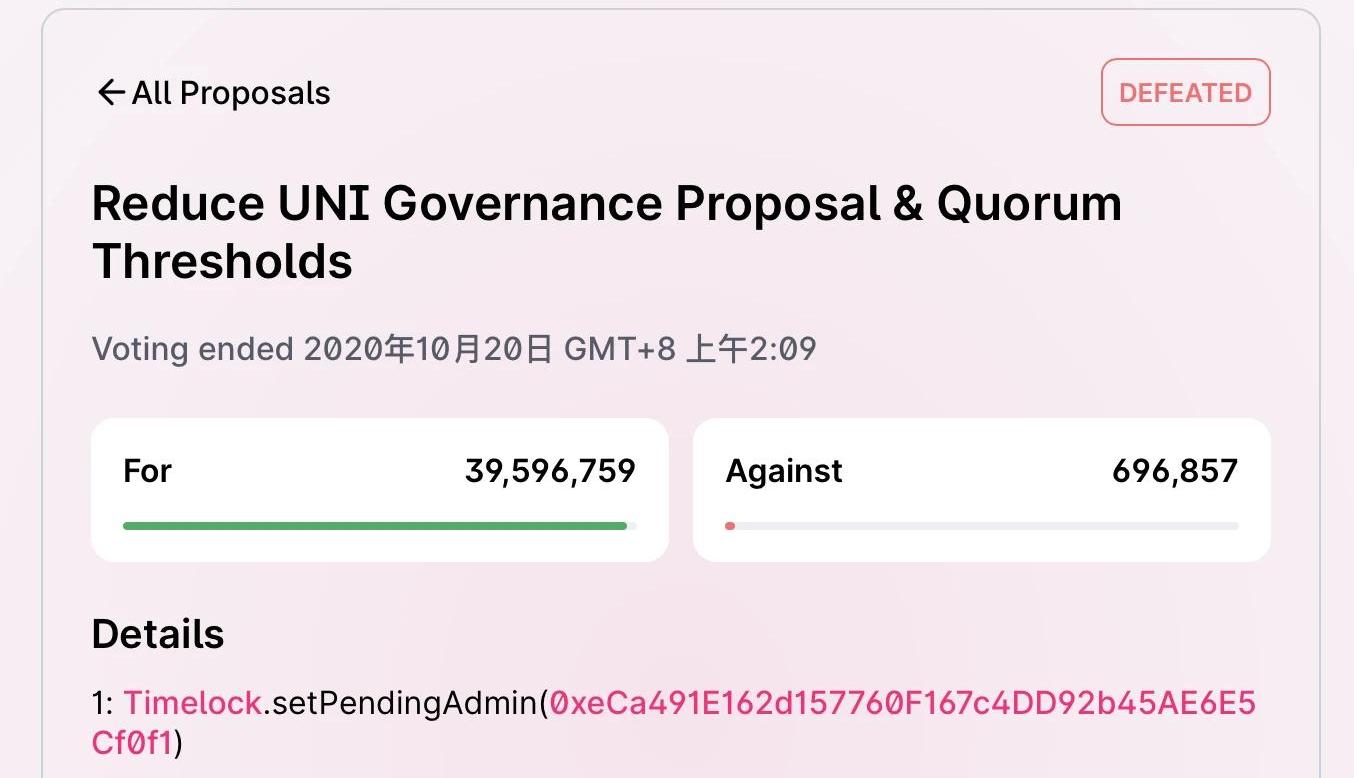Click the Details section heading
The image size is (1354, 778).
click(x=158, y=634)
